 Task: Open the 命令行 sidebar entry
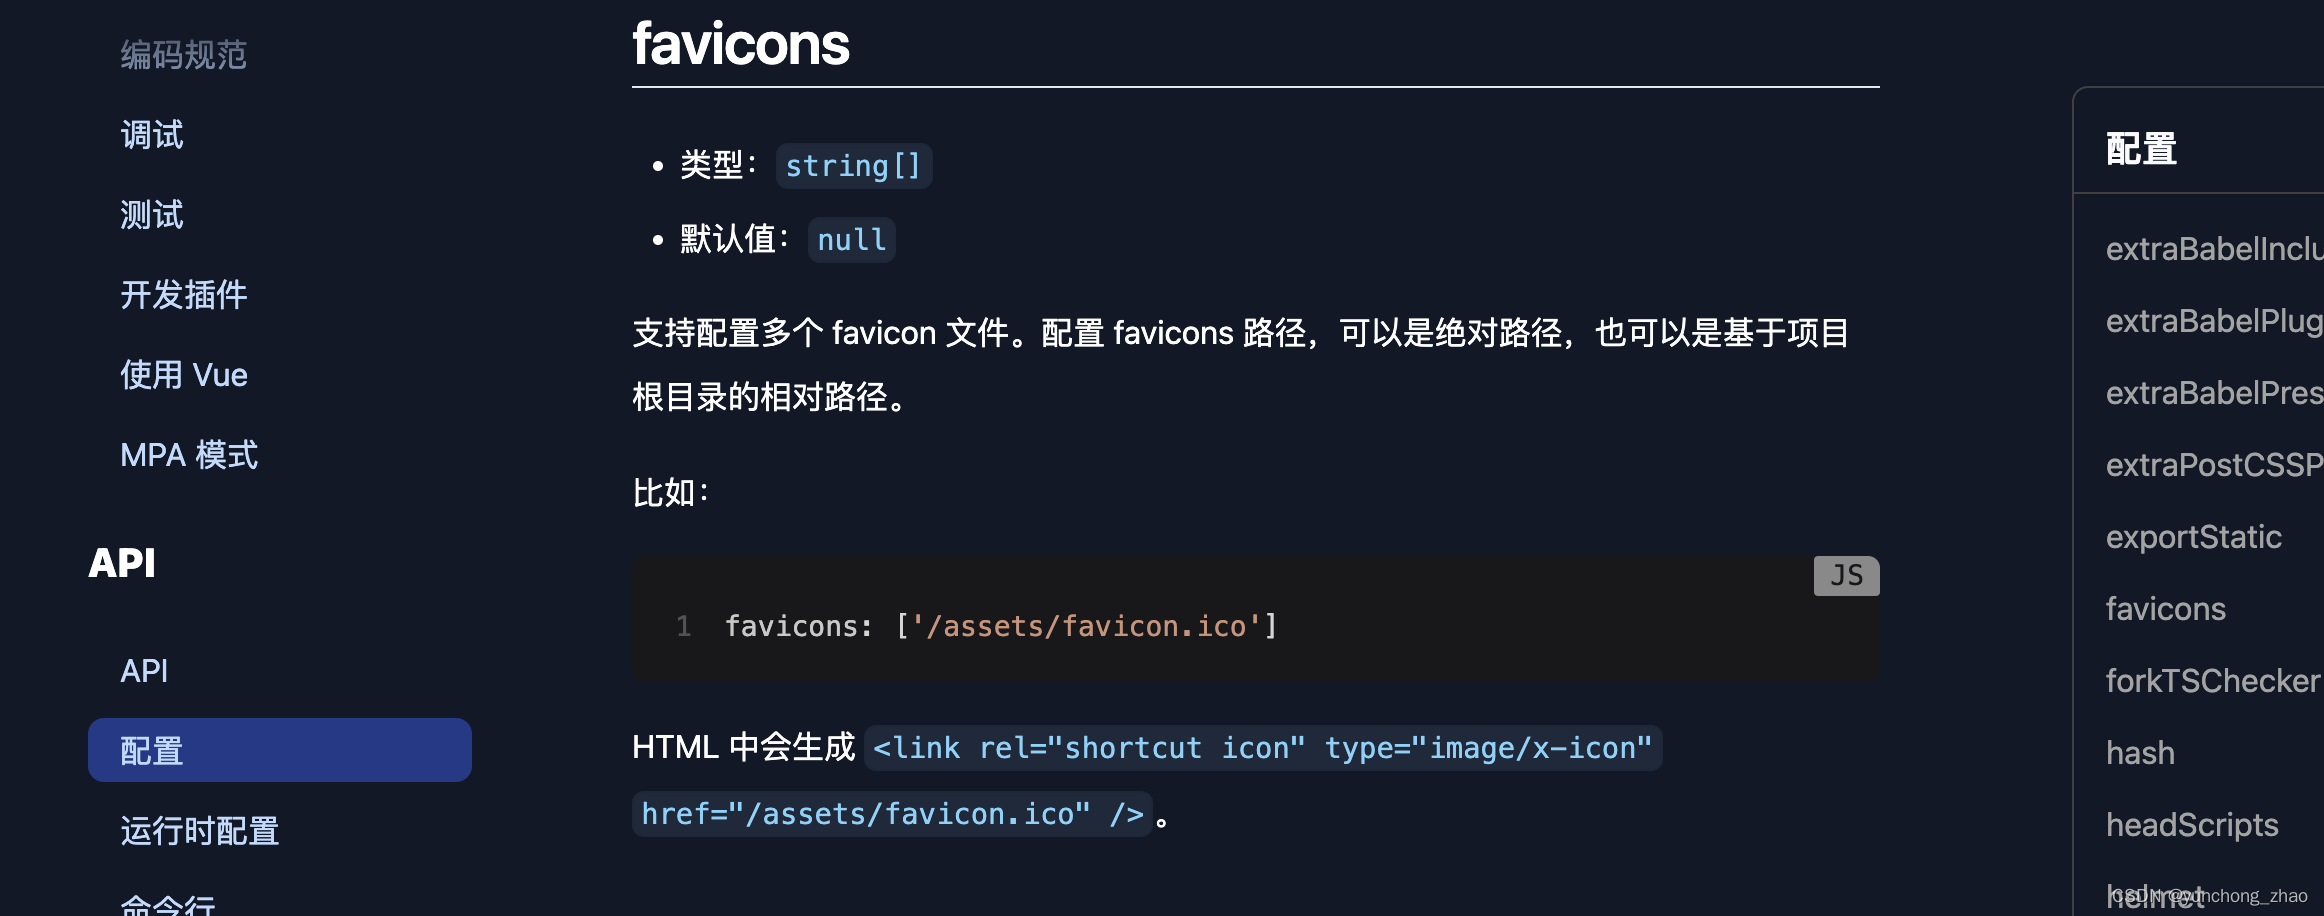167,905
